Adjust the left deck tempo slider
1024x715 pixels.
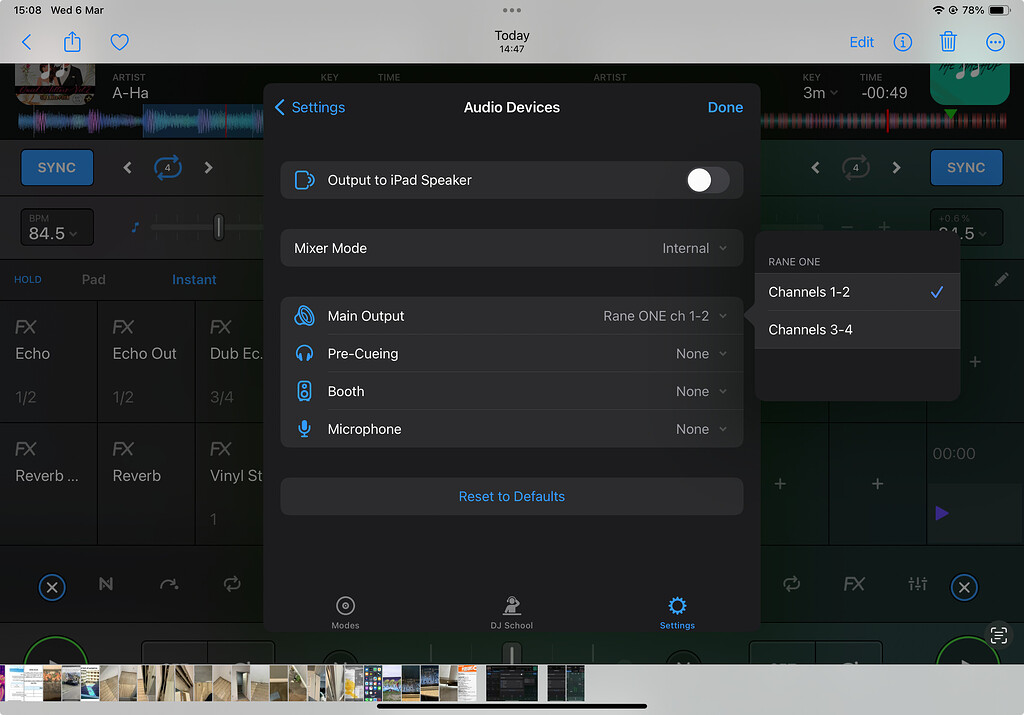tap(218, 228)
